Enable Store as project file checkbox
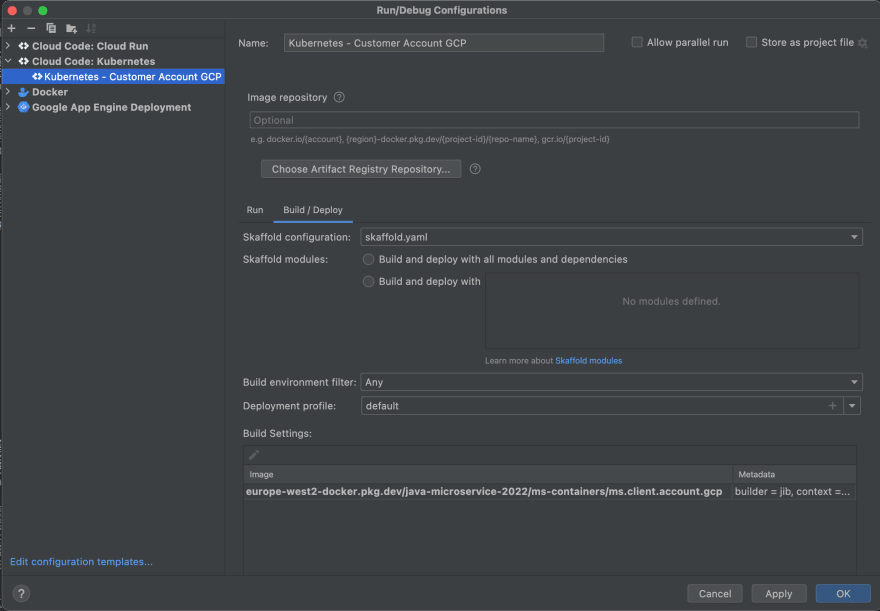This screenshot has width=880, height=611. [751, 42]
